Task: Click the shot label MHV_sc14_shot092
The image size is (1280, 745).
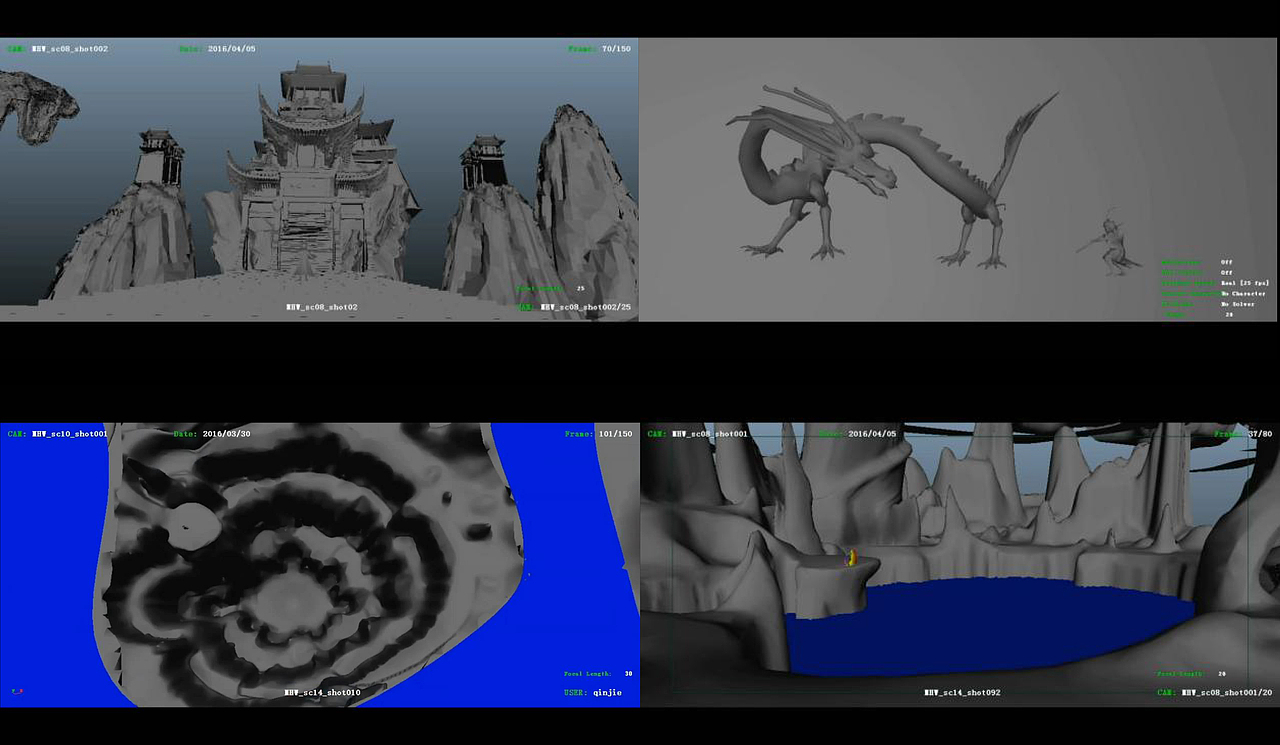Action: pyautogui.click(x=962, y=692)
